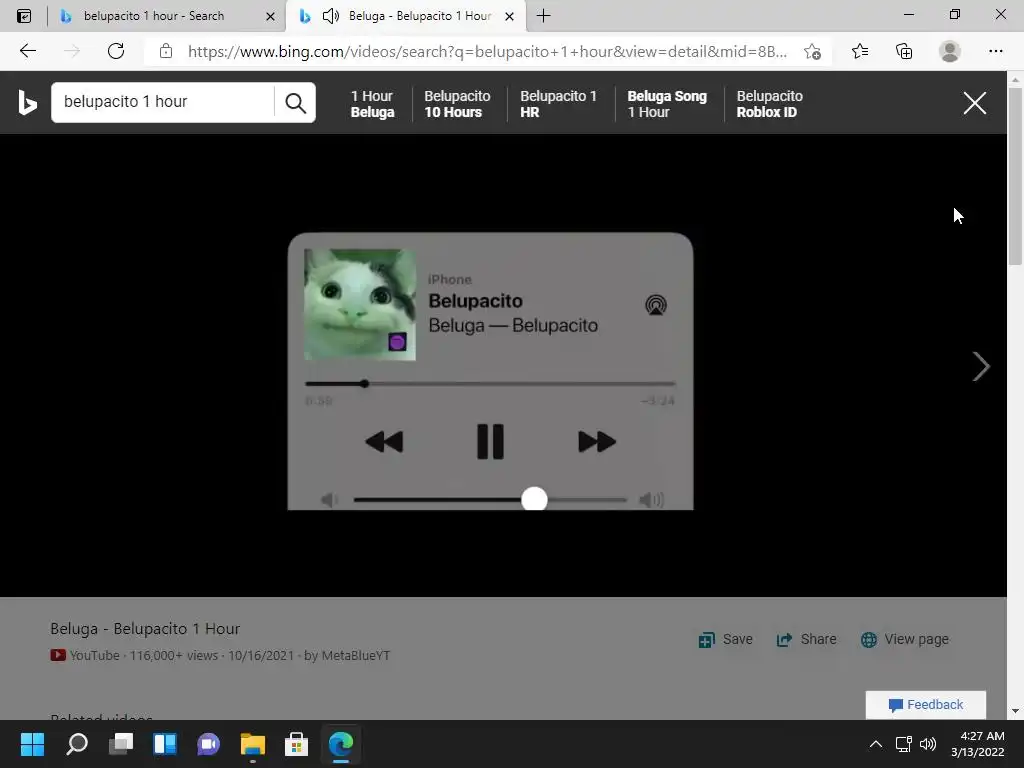Open Widgets from taskbar
The height and width of the screenshot is (768, 1024).
165,744
